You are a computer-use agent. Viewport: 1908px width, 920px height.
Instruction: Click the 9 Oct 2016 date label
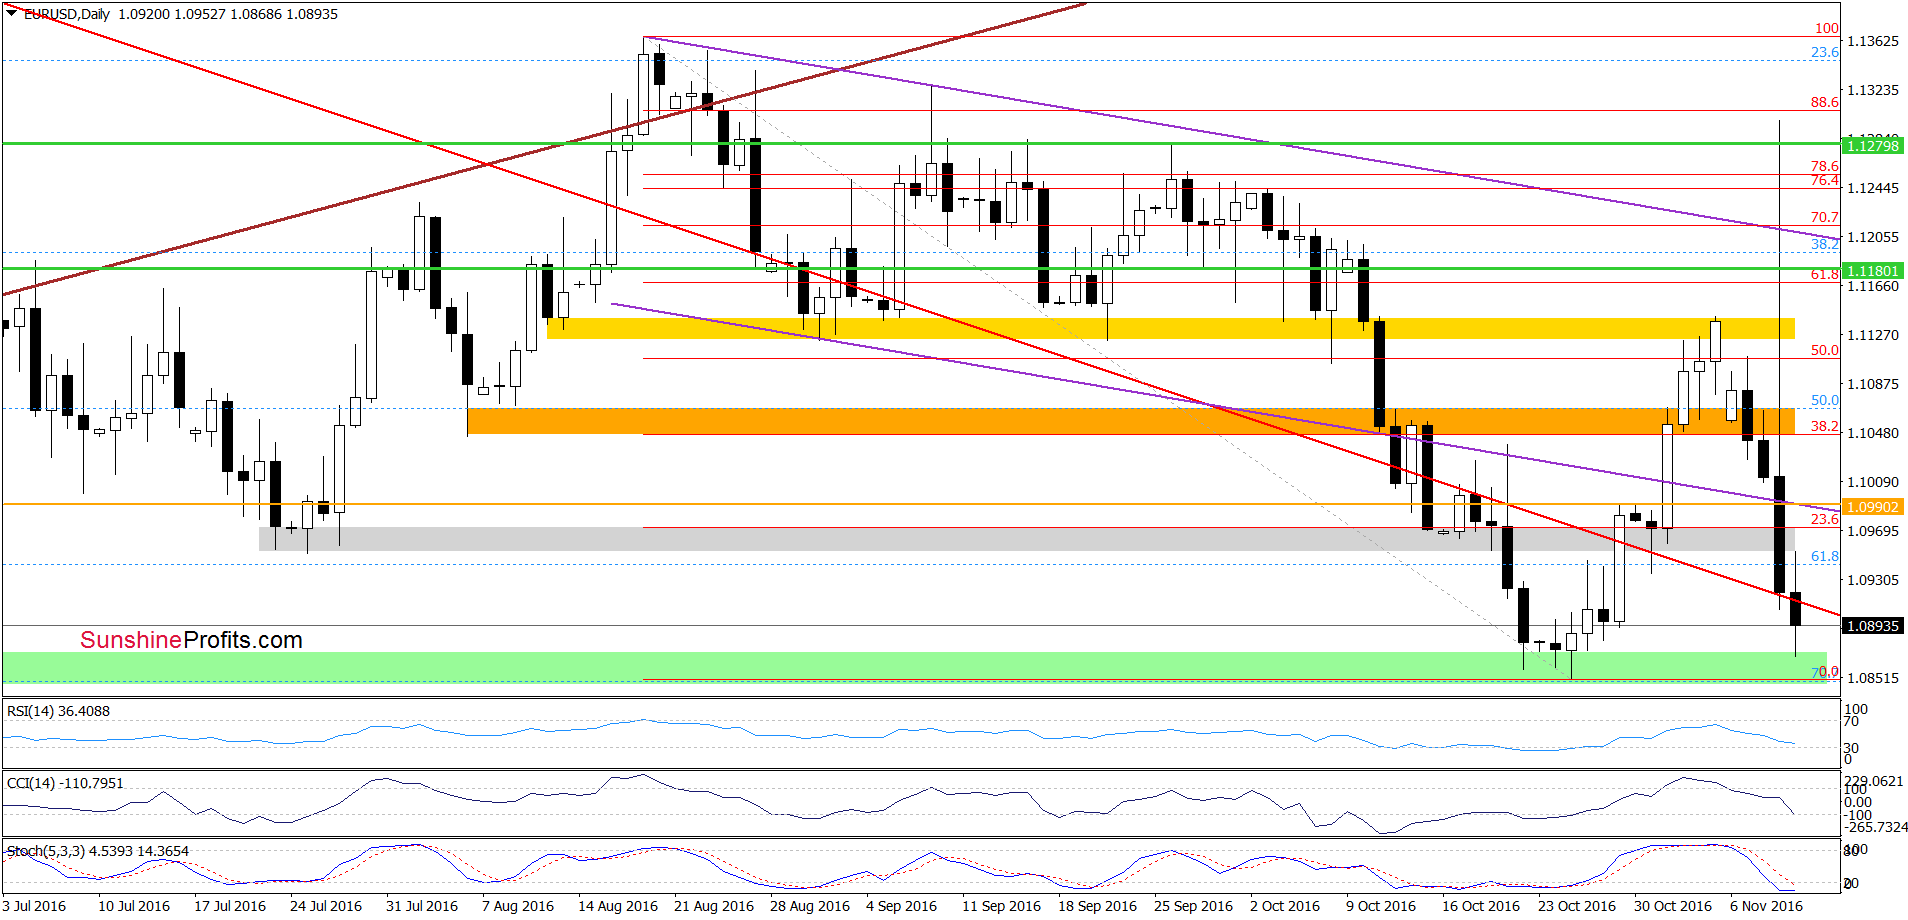pos(1381,906)
